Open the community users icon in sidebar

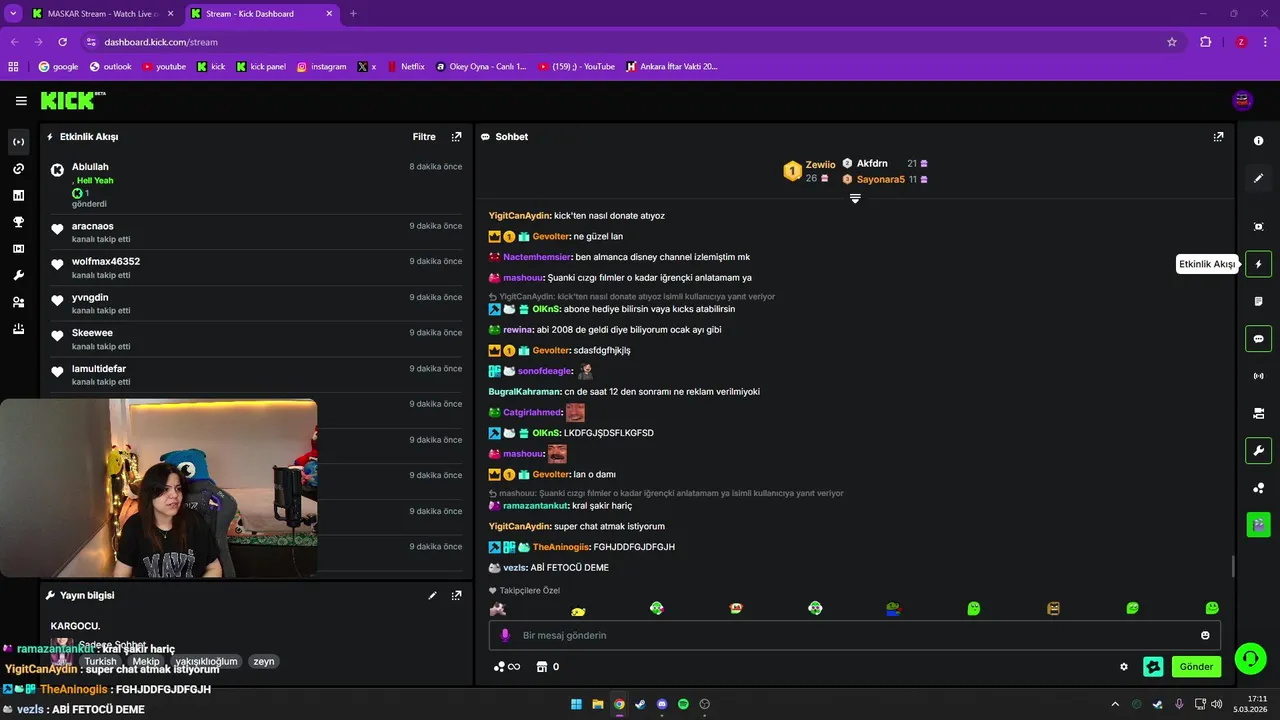click(x=18, y=302)
